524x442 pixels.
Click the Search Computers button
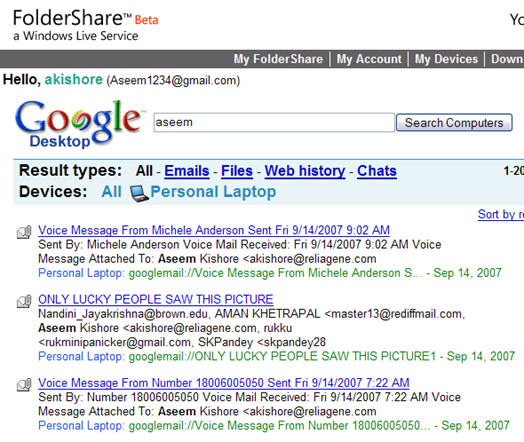click(x=454, y=123)
